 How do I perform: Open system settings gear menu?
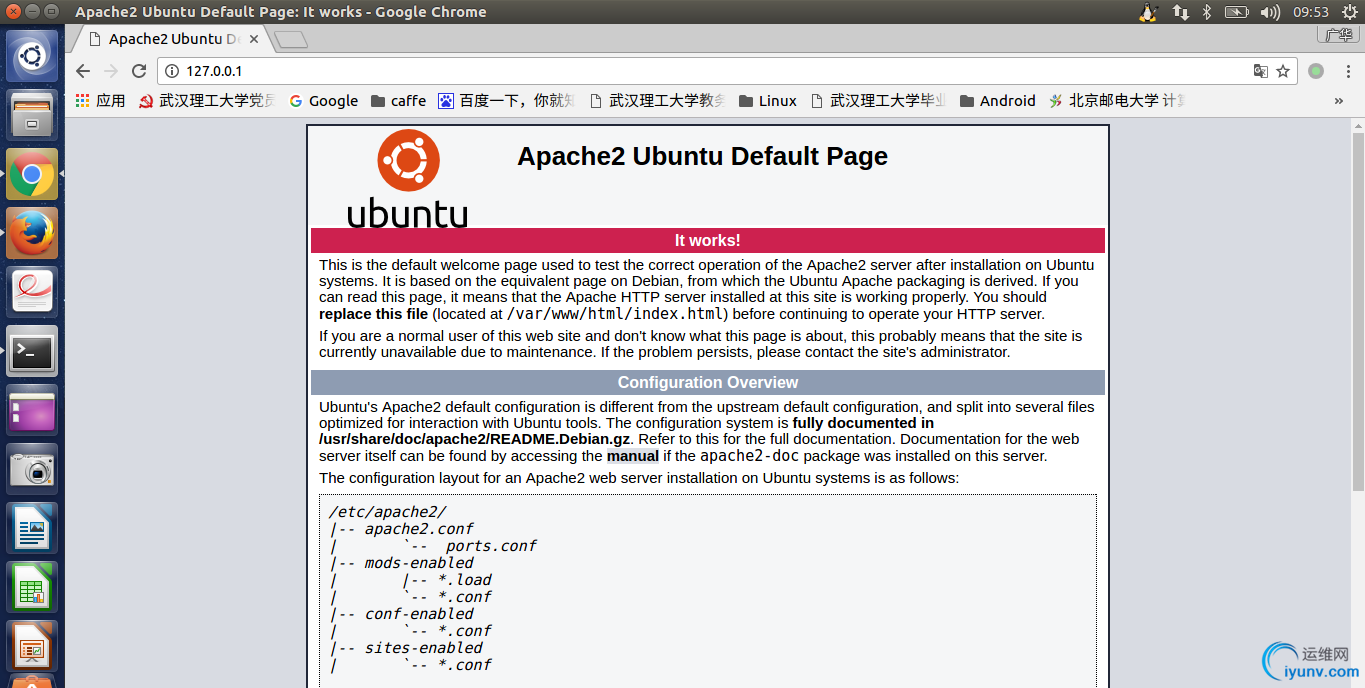pyautogui.click(x=1348, y=12)
